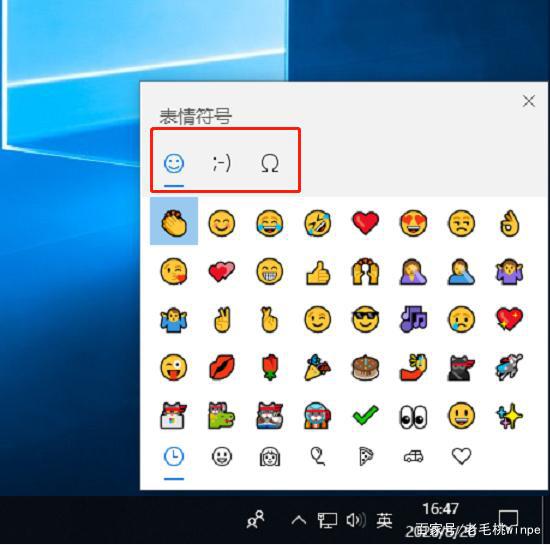Image resolution: width=550 pixels, height=545 pixels.
Task: Insert the sparkling heart emoji
Action: point(509,319)
